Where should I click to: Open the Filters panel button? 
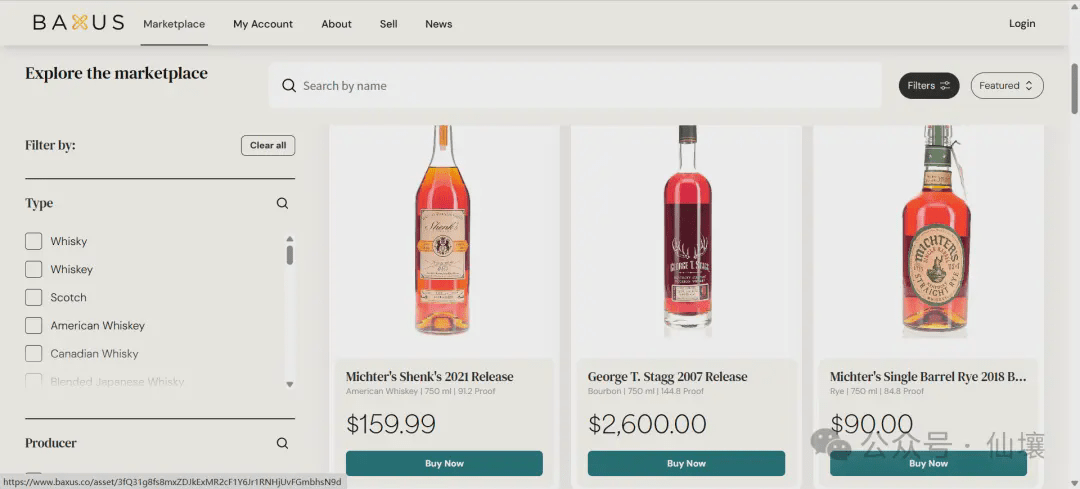pyautogui.click(x=928, y=86)
